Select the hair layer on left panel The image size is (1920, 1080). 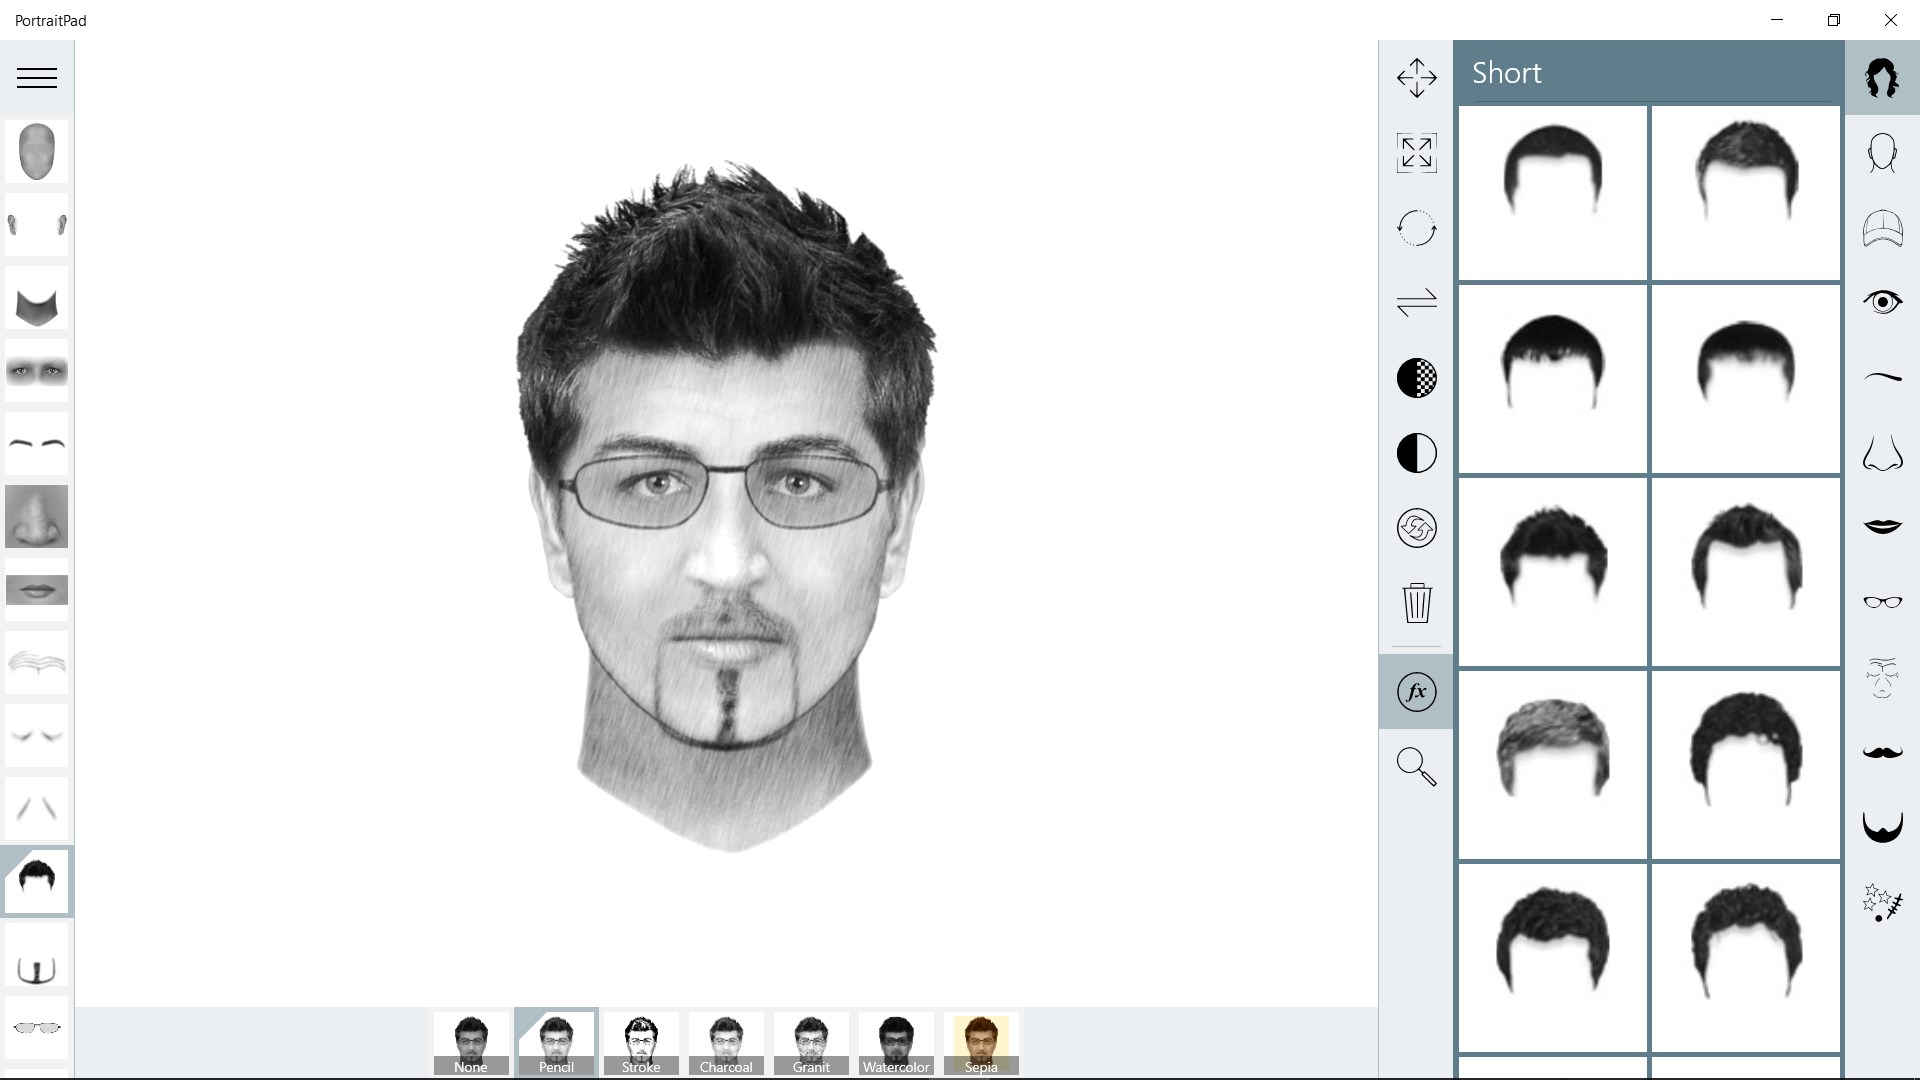tap(37, 881)
